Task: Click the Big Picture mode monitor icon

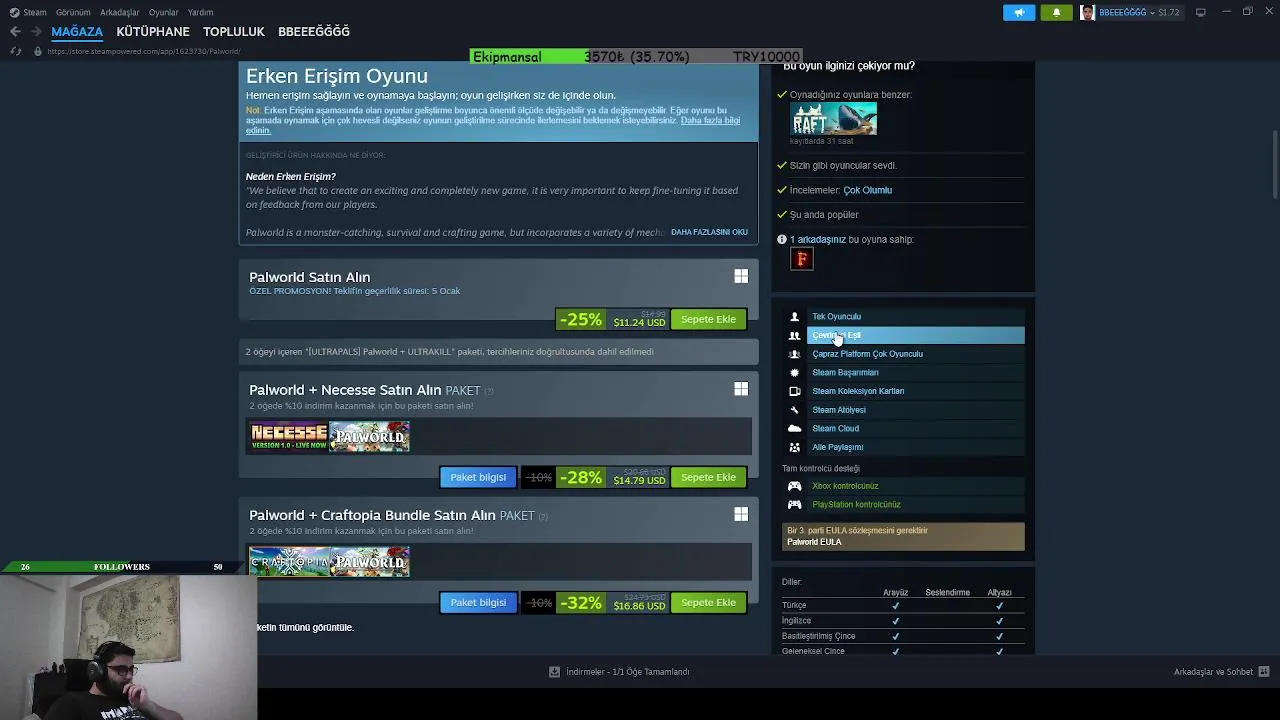Action: (1200, 12)
